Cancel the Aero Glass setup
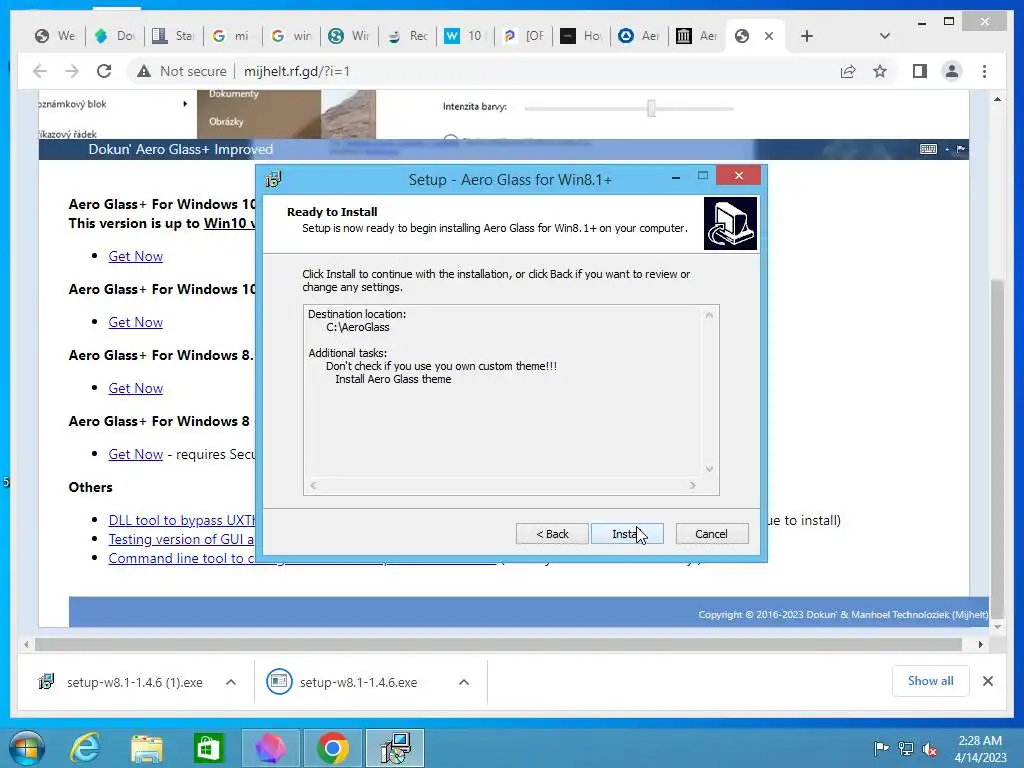Image resolution: width=1024 pixels, height=768 pixels. 712,534
